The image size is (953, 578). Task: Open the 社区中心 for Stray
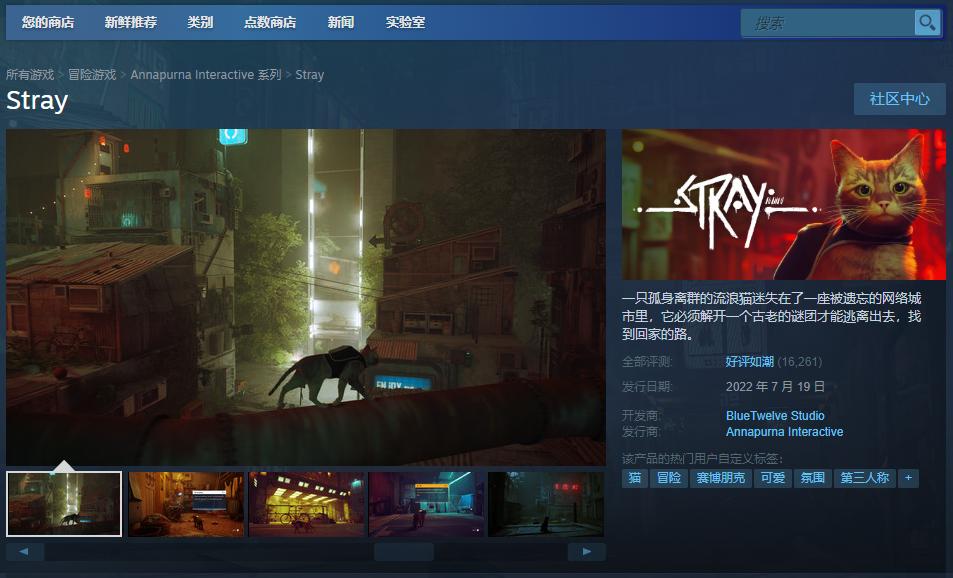[898, 99]
